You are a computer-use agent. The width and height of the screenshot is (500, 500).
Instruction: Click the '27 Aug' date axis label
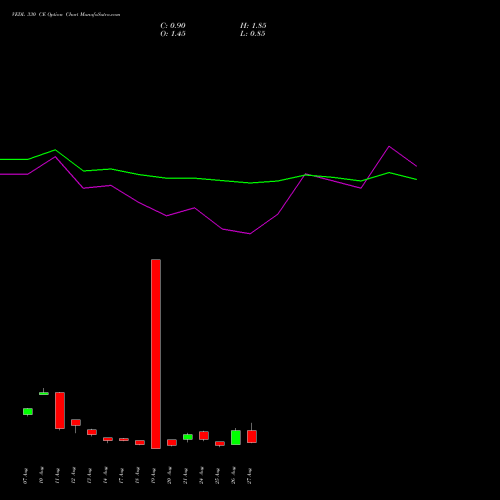point(249,476)
